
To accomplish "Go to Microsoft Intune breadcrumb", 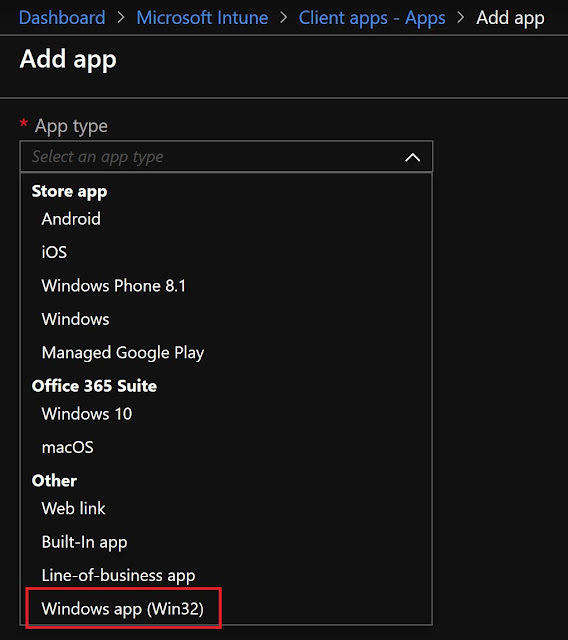I will 202,18.
